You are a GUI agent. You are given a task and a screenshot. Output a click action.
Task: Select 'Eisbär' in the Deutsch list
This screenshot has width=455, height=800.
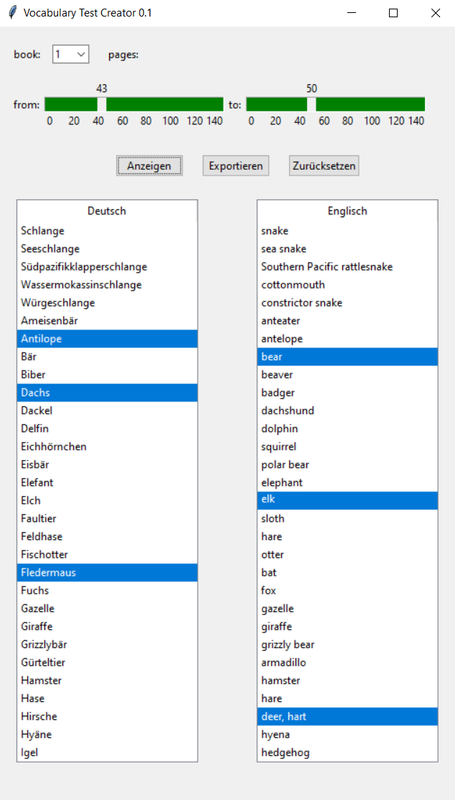click(x=107, y=465)
